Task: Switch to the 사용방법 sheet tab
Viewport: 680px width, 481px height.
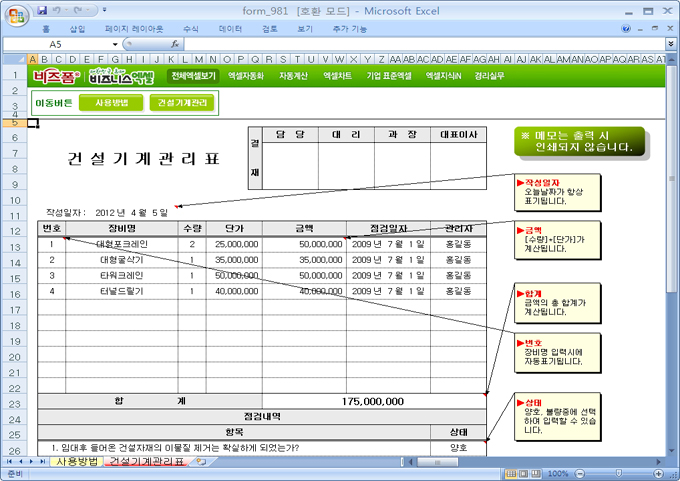Action: pyautogui.click(x=76, y=462)
